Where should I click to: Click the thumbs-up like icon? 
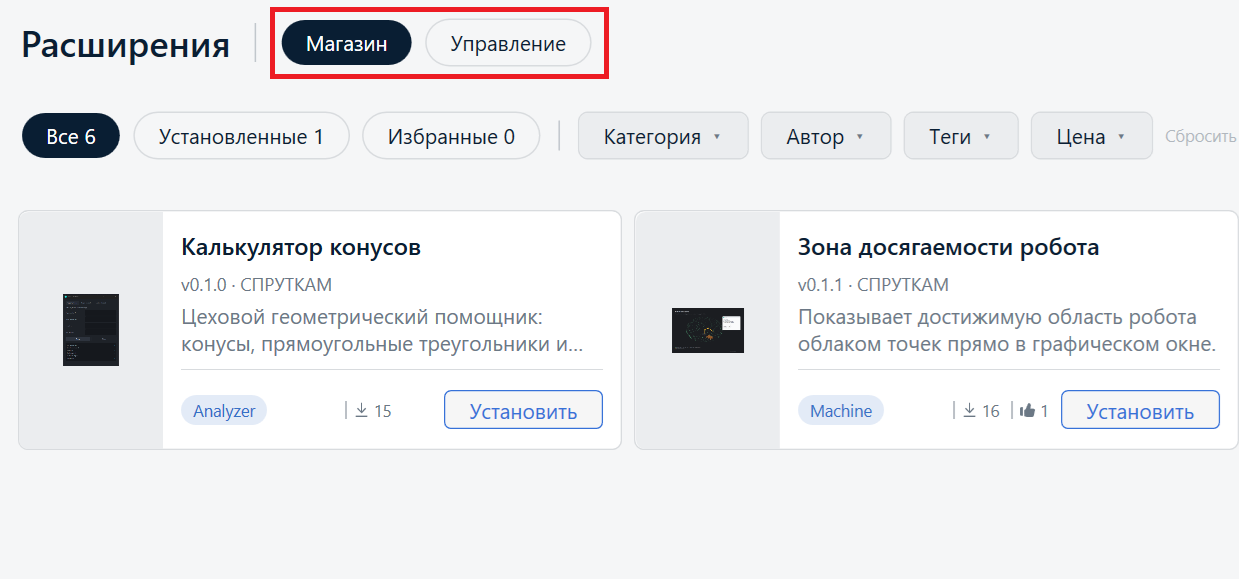click(x=1027, y=411)
